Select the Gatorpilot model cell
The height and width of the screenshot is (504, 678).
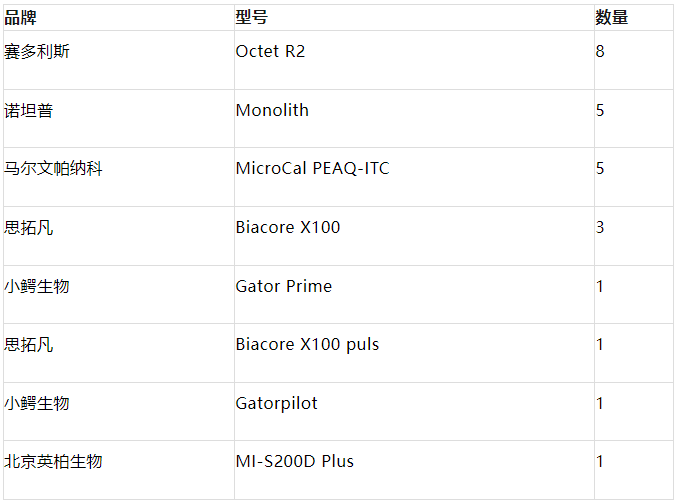(x=277, y=403)
